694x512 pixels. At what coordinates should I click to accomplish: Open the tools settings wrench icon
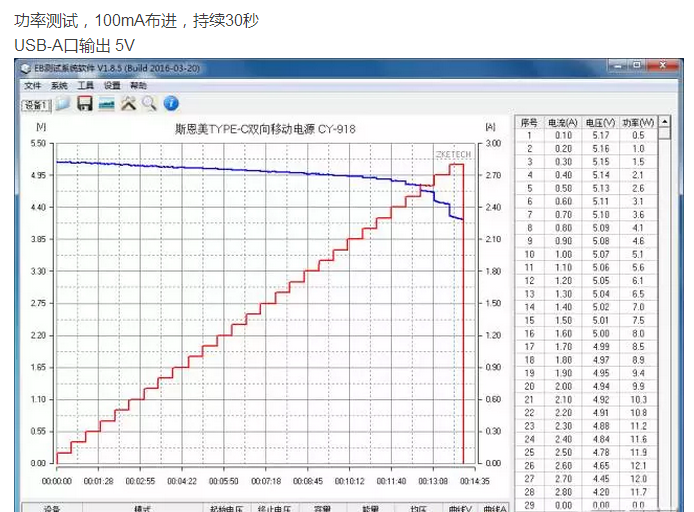point(128,104)
